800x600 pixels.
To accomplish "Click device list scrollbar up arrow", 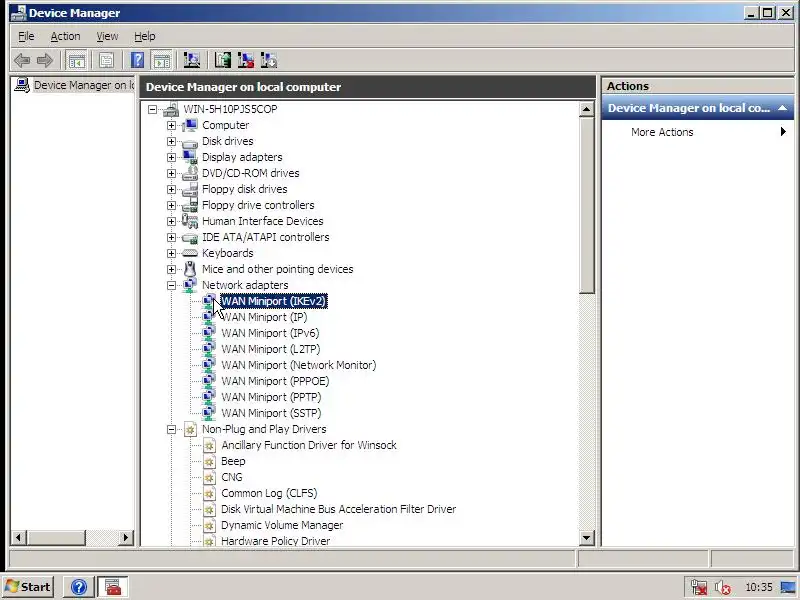I will pos(587,109).
